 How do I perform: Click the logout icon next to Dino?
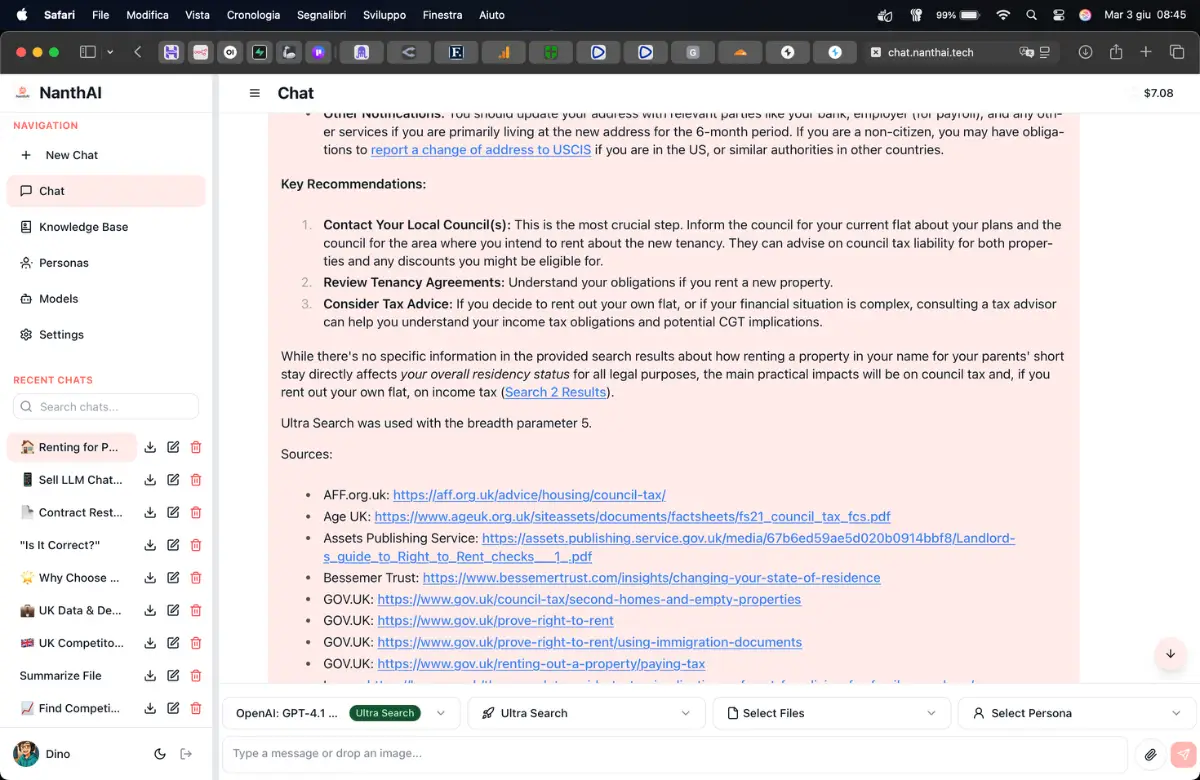click(x=186, y=754)
